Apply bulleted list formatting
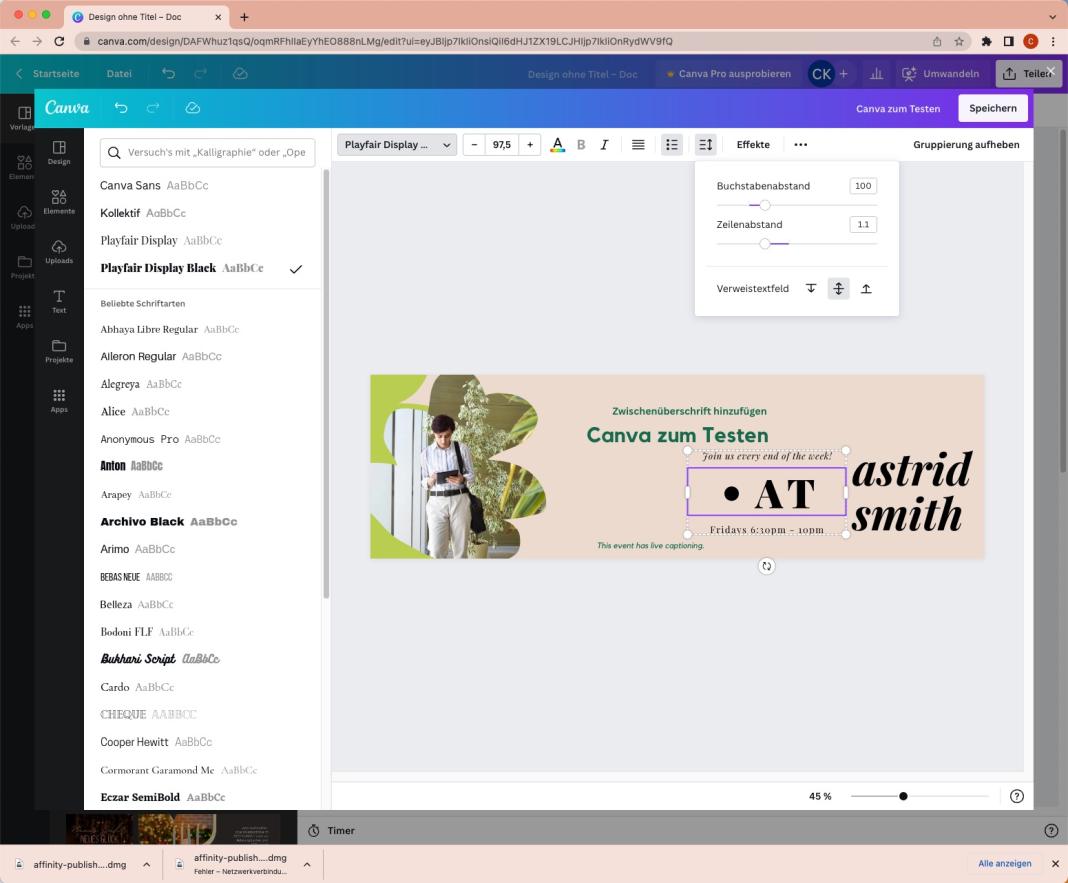1068x883 pixels. 671,144
